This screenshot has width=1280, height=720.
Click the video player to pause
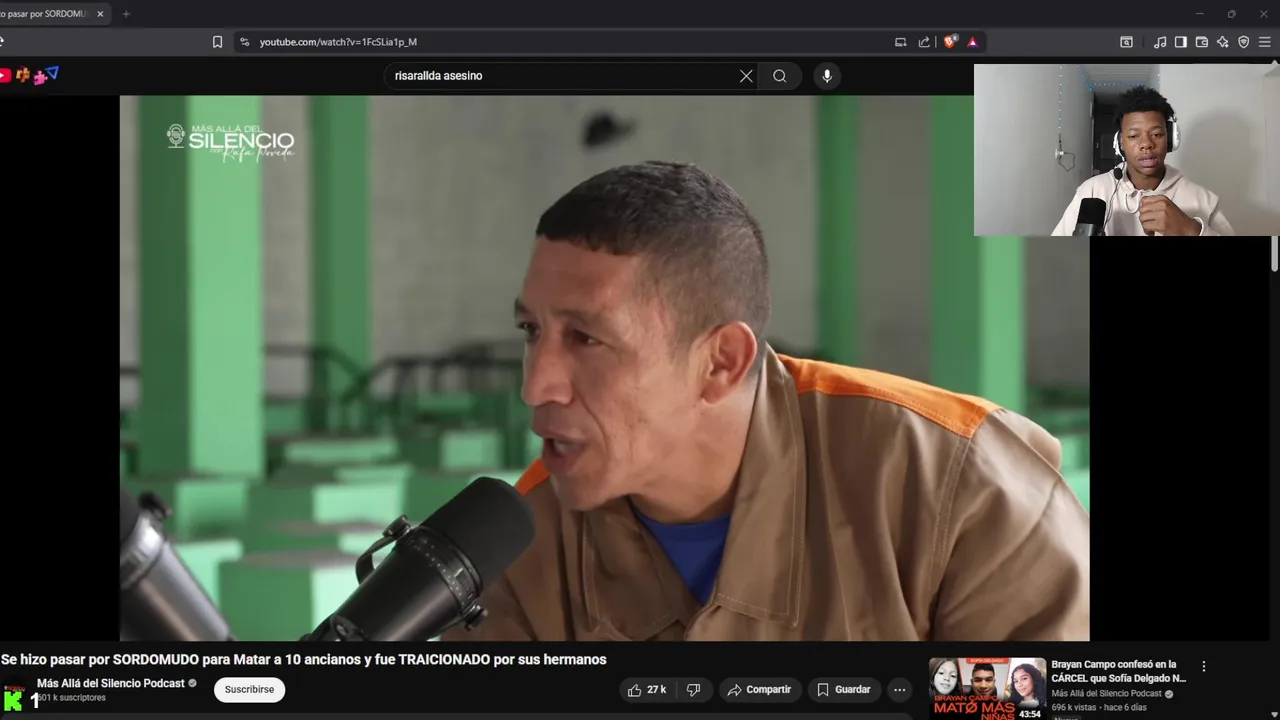pos(604,368)
